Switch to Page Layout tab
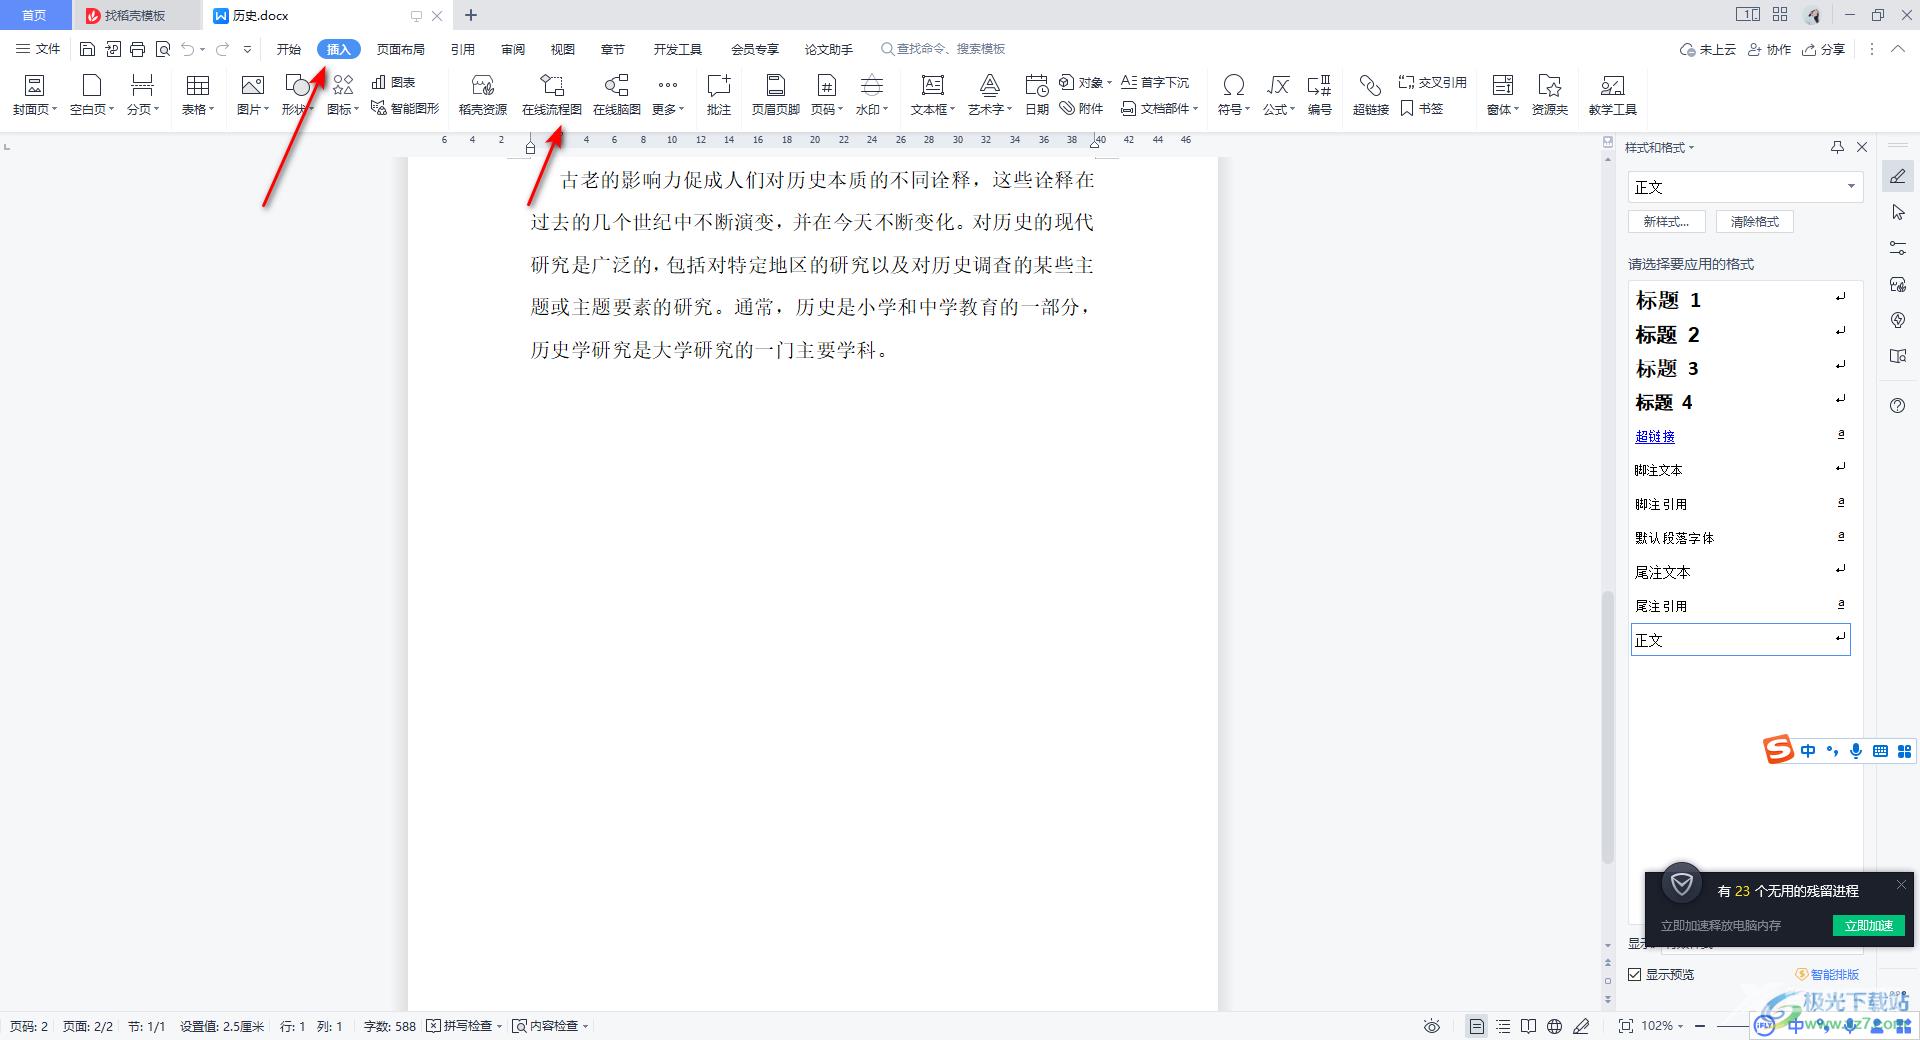1920x1040 pixels. 400,49
